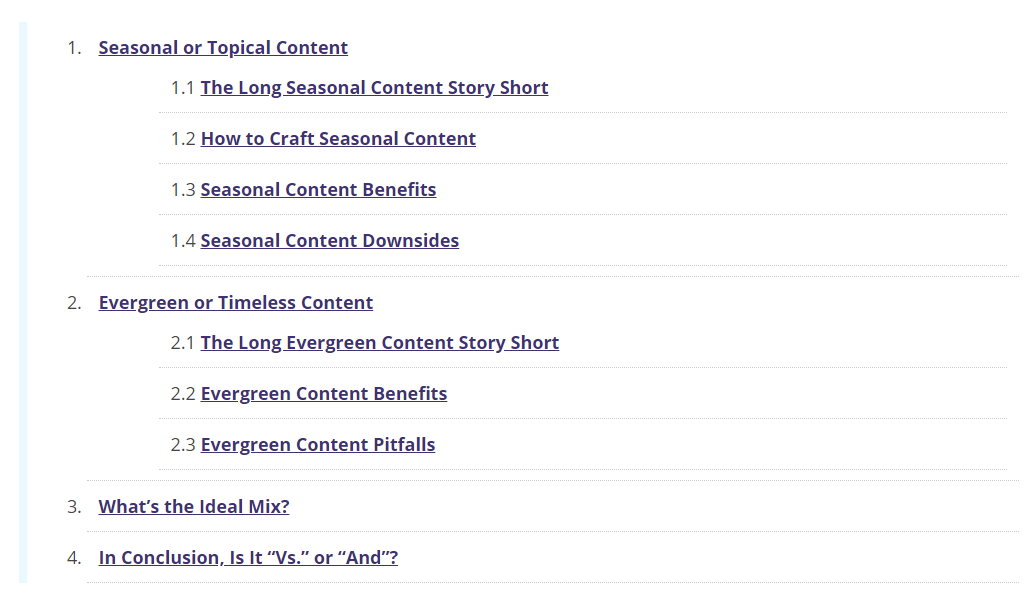Open the Seasonal Content Benefits entry

(x=318, y=189)
